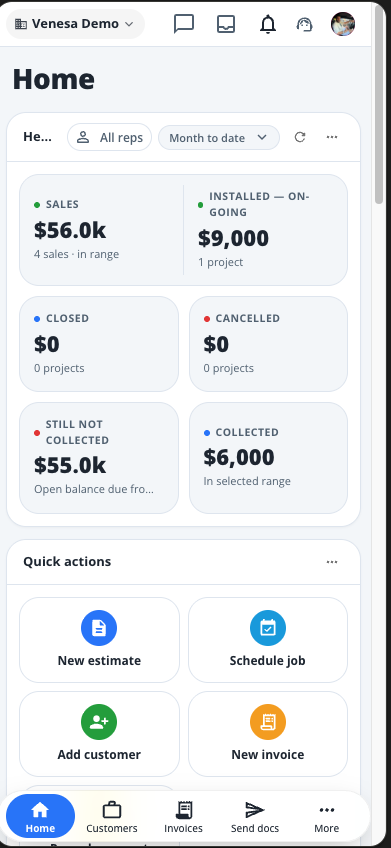This screenshot has width=391, height=848.
Task: Open the inbox tray icon
Action: (x=226, y=24)
